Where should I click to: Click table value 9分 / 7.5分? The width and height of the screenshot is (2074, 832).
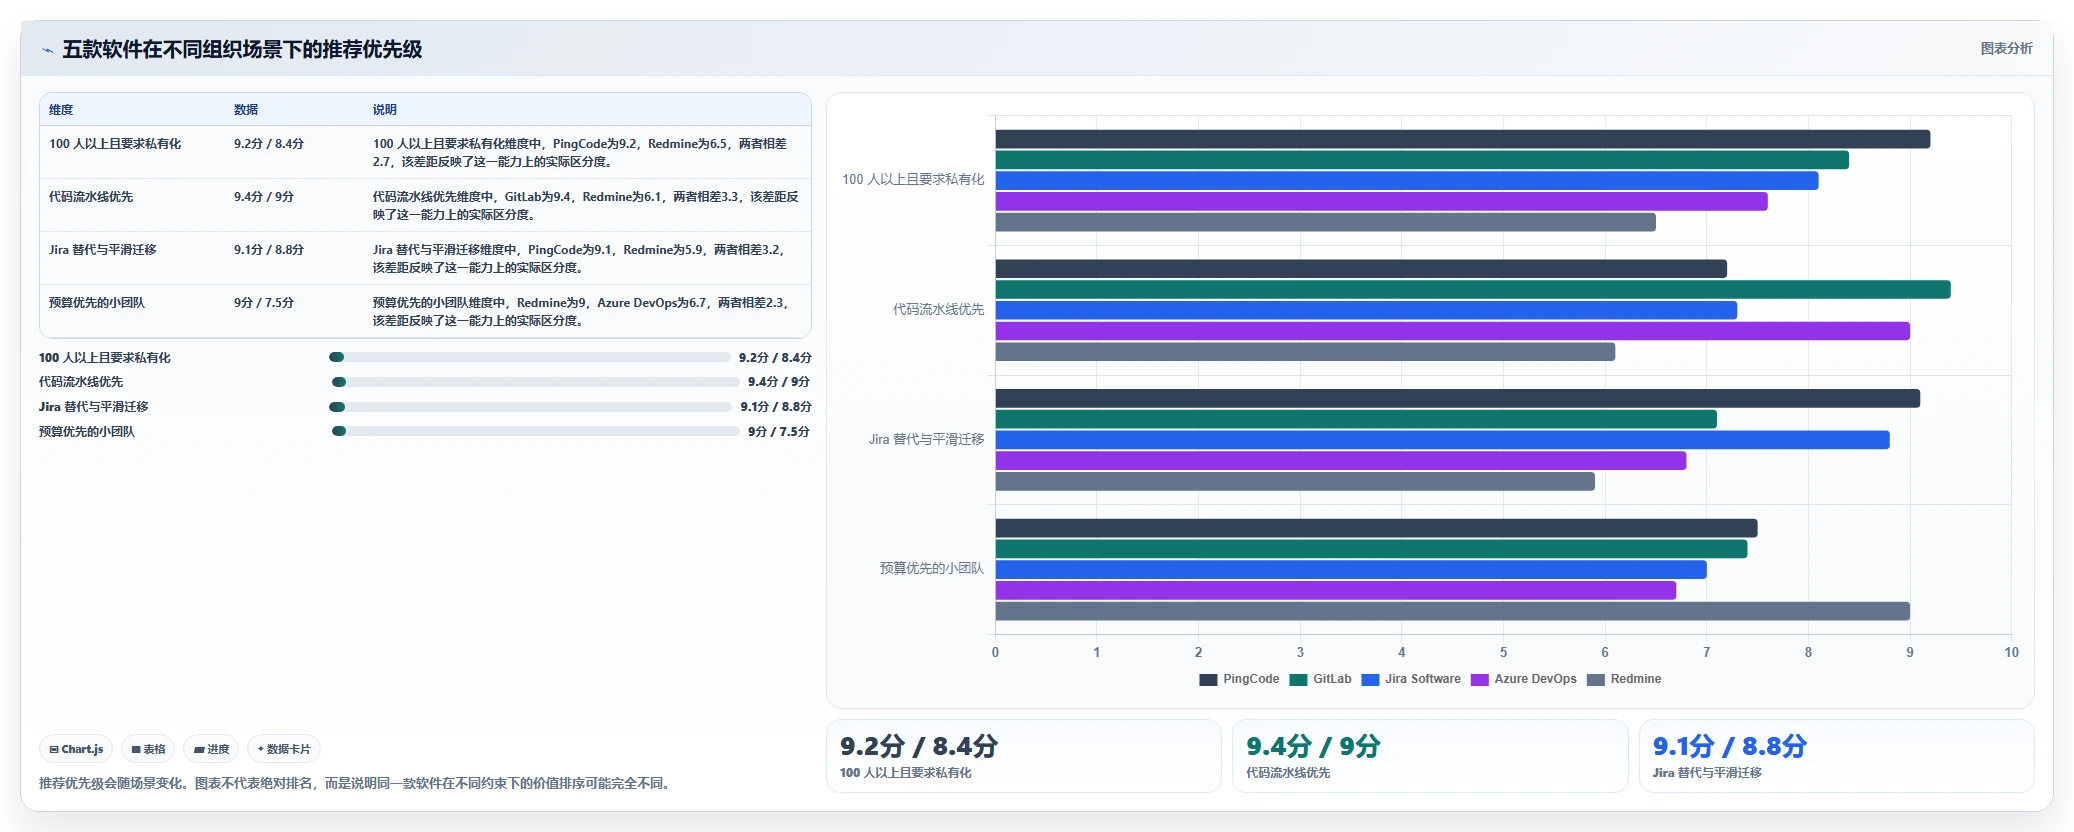click(264, 303)
